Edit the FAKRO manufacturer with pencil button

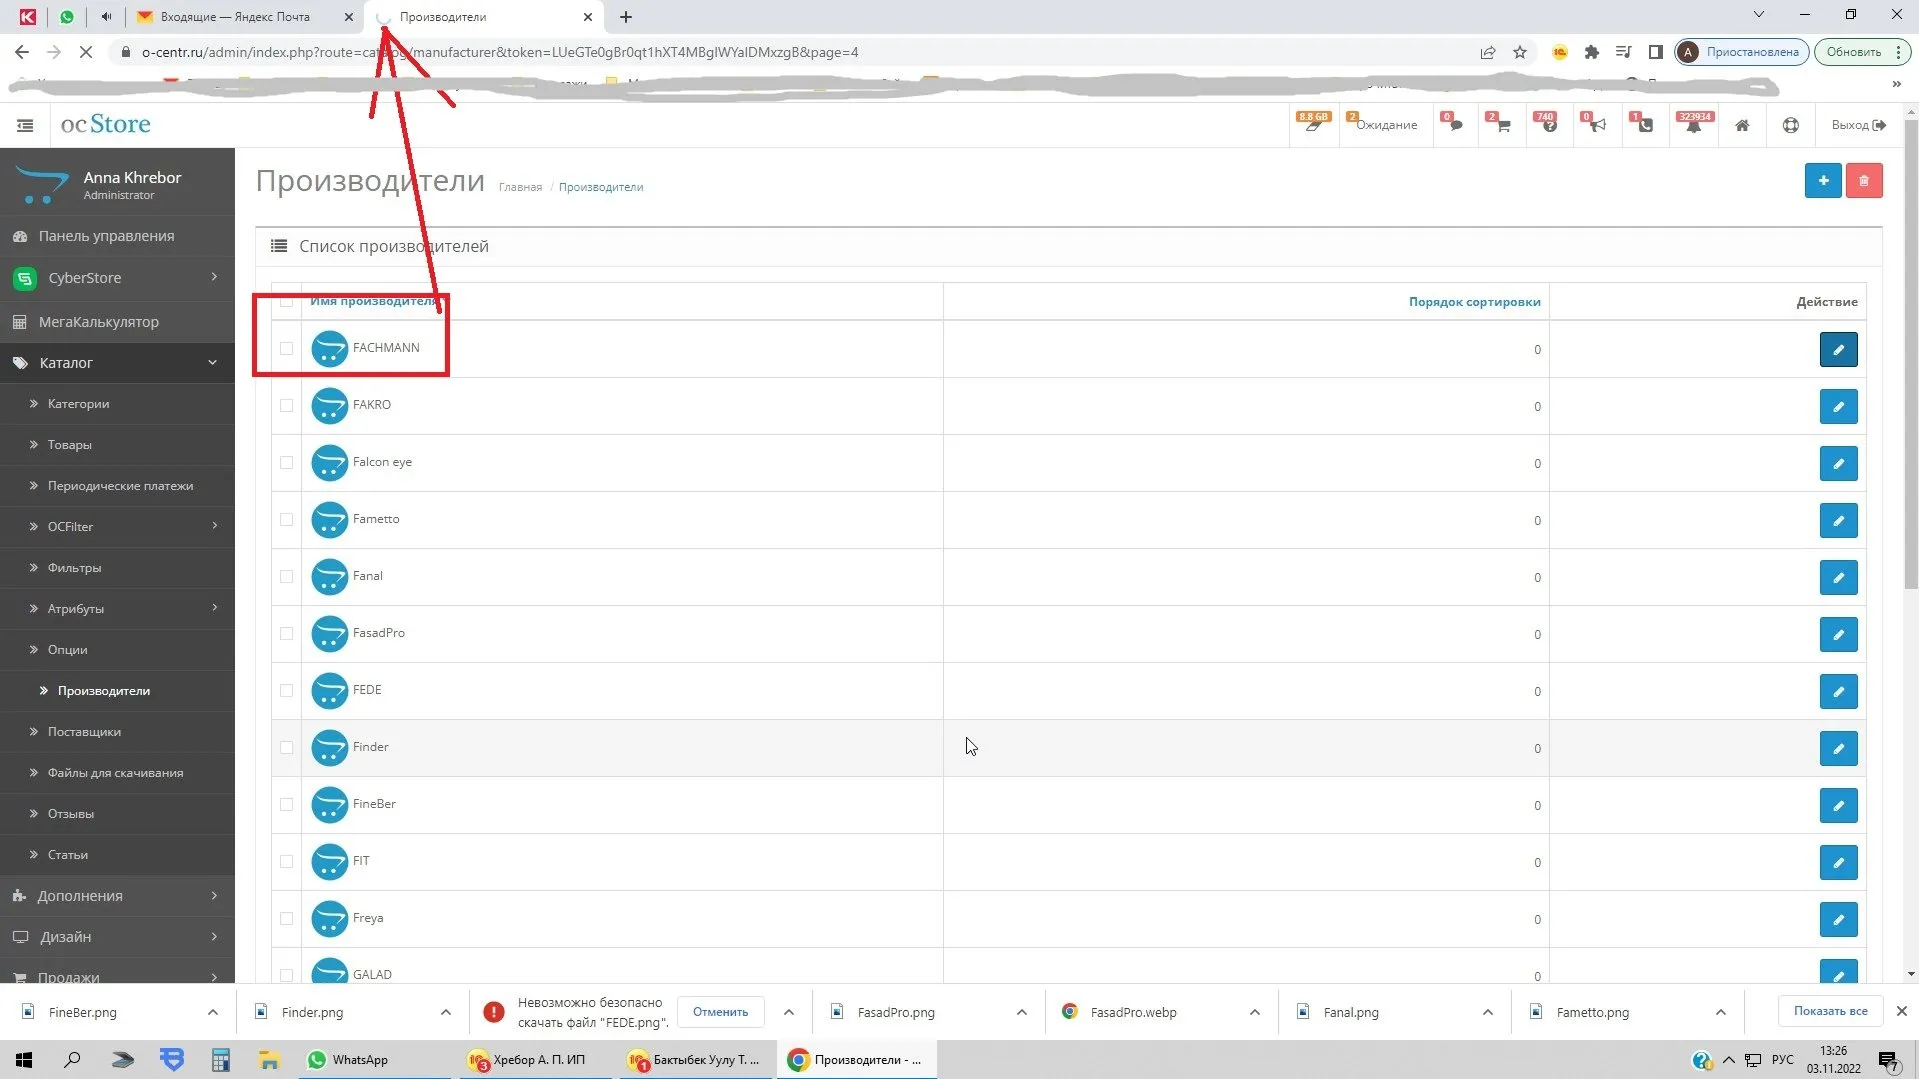click(x=1838, y=406)
